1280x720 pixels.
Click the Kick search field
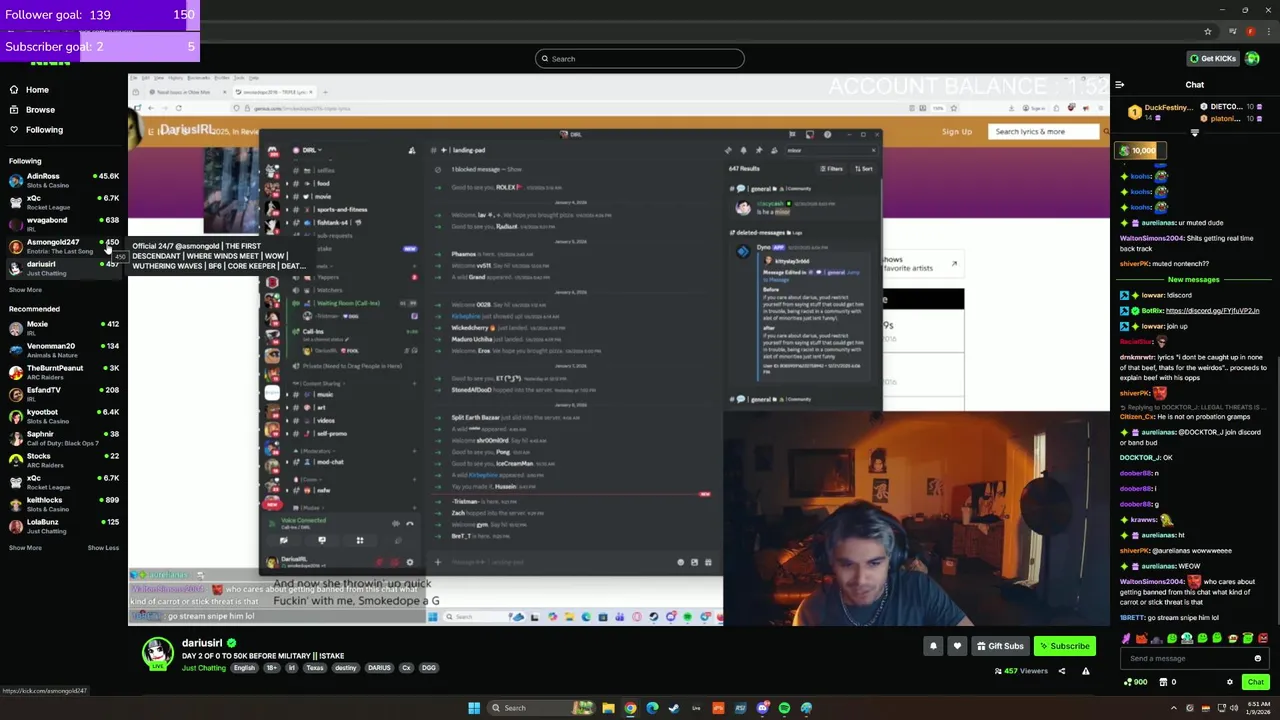tap(640, 59)
